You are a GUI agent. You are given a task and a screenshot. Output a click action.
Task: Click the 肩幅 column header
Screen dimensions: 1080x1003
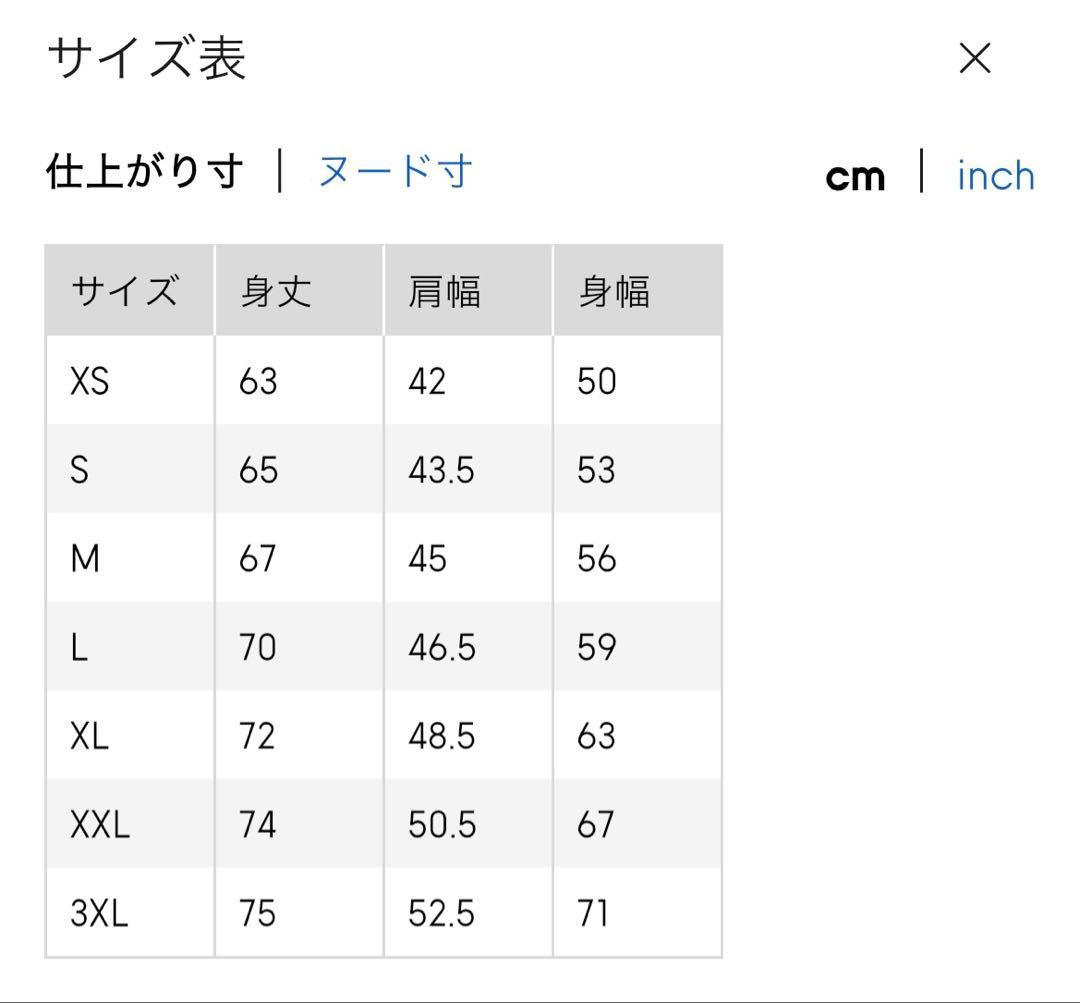[x=445, y=292]
